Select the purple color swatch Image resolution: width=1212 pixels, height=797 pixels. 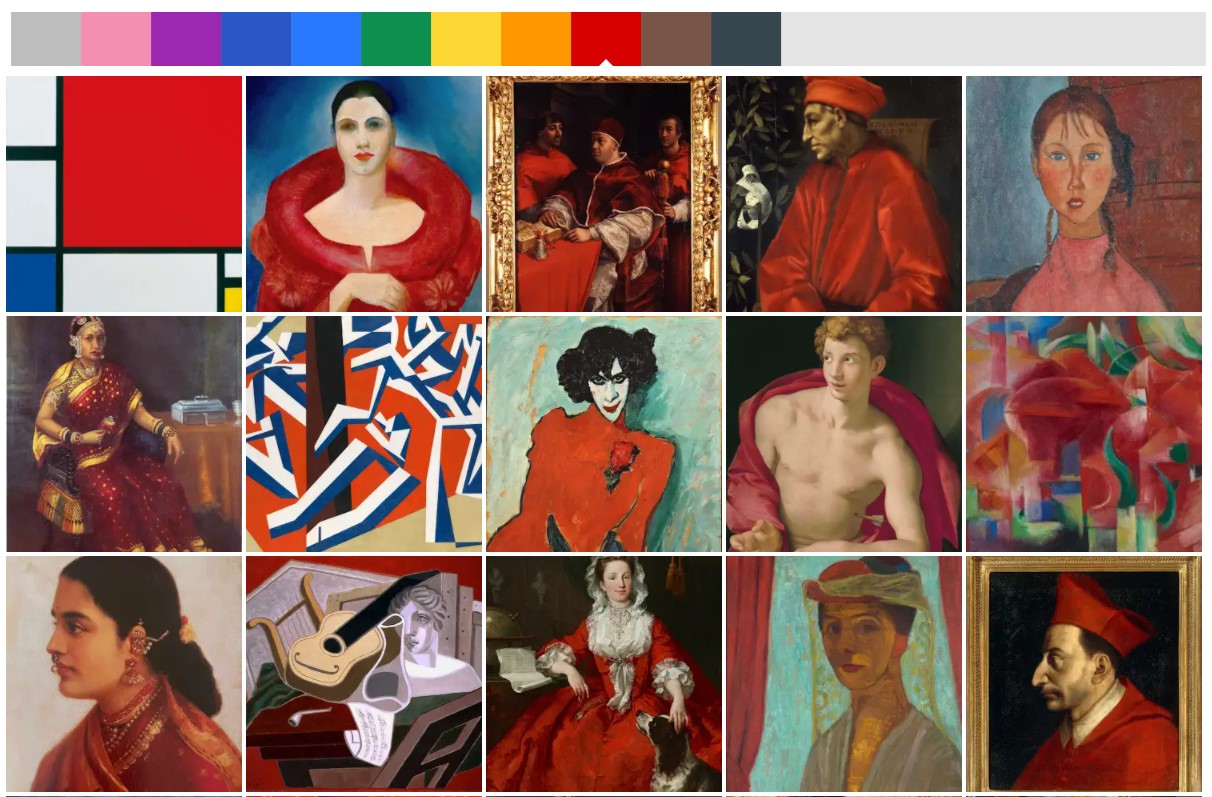click(186, 39)
